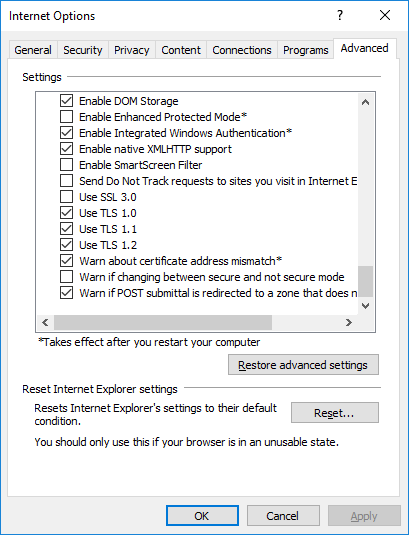Turn on Send Do Not Track requests
This screenshot has width=409, height=535.
pyautogui.click(x=66, y=181)
